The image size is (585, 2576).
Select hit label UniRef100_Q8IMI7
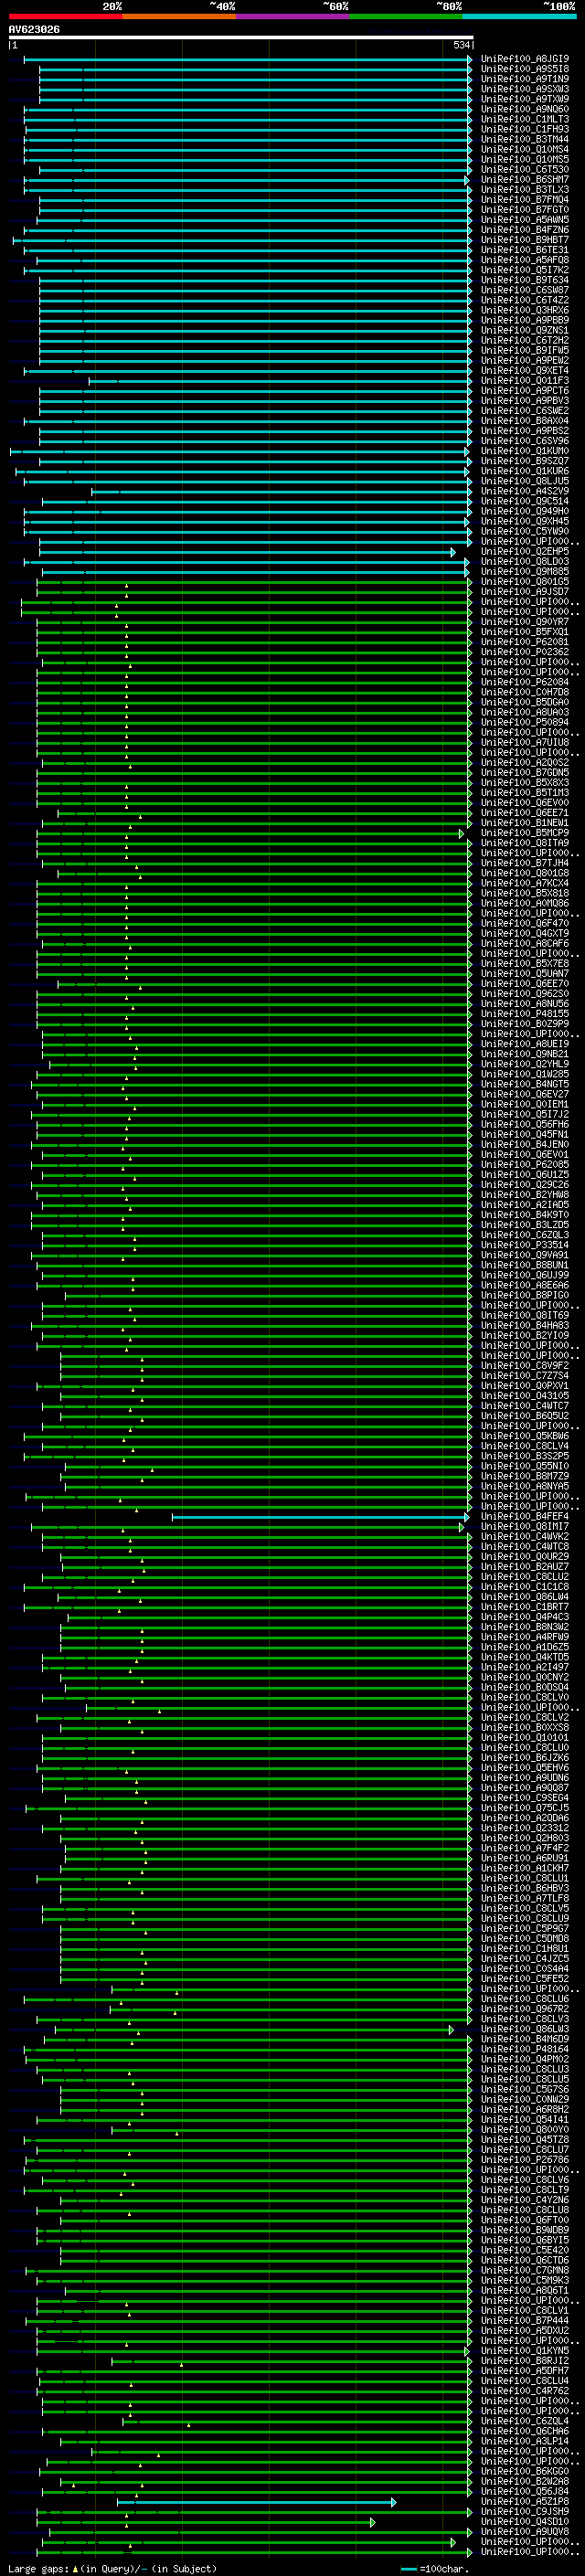point(525,1527)
